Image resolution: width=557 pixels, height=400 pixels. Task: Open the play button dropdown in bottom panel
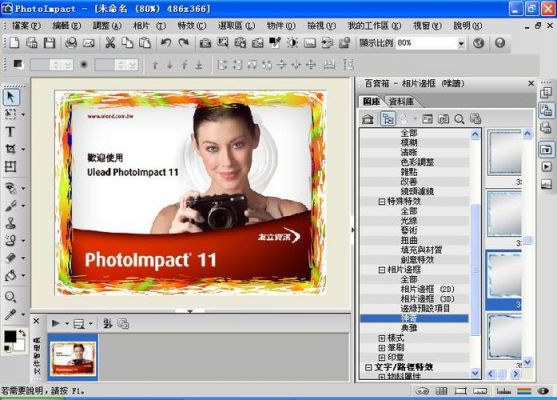(x=67, y=324)
